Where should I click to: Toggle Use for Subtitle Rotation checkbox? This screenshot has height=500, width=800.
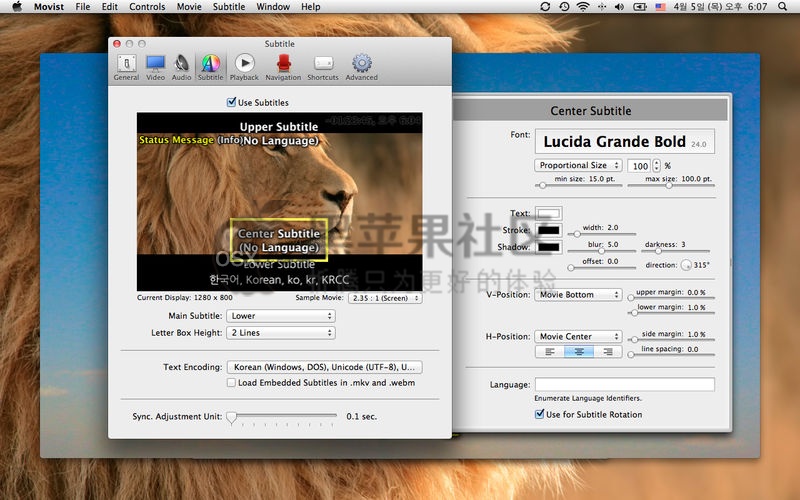click(x=539, y=414)
